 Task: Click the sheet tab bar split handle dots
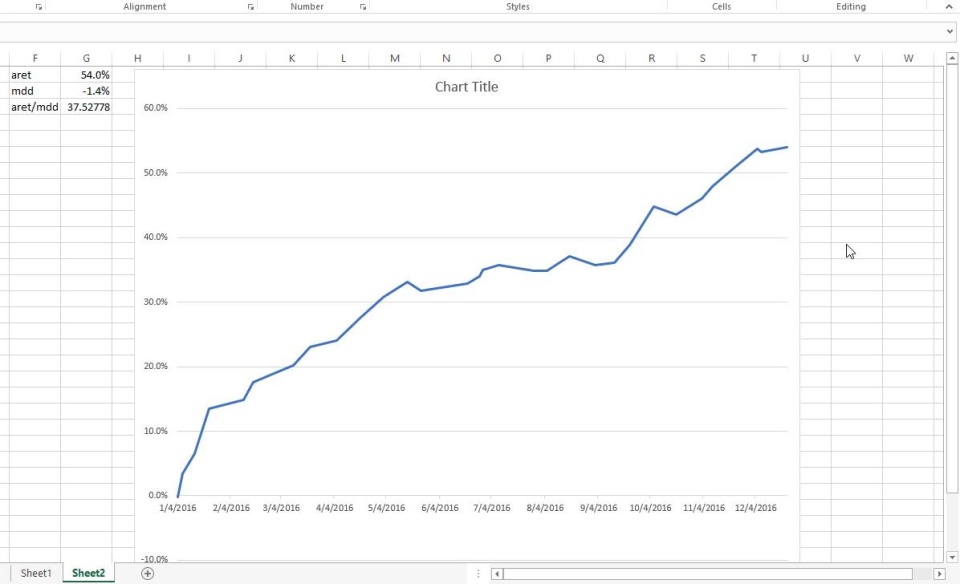pyautogui.click(x=478, y=574)
